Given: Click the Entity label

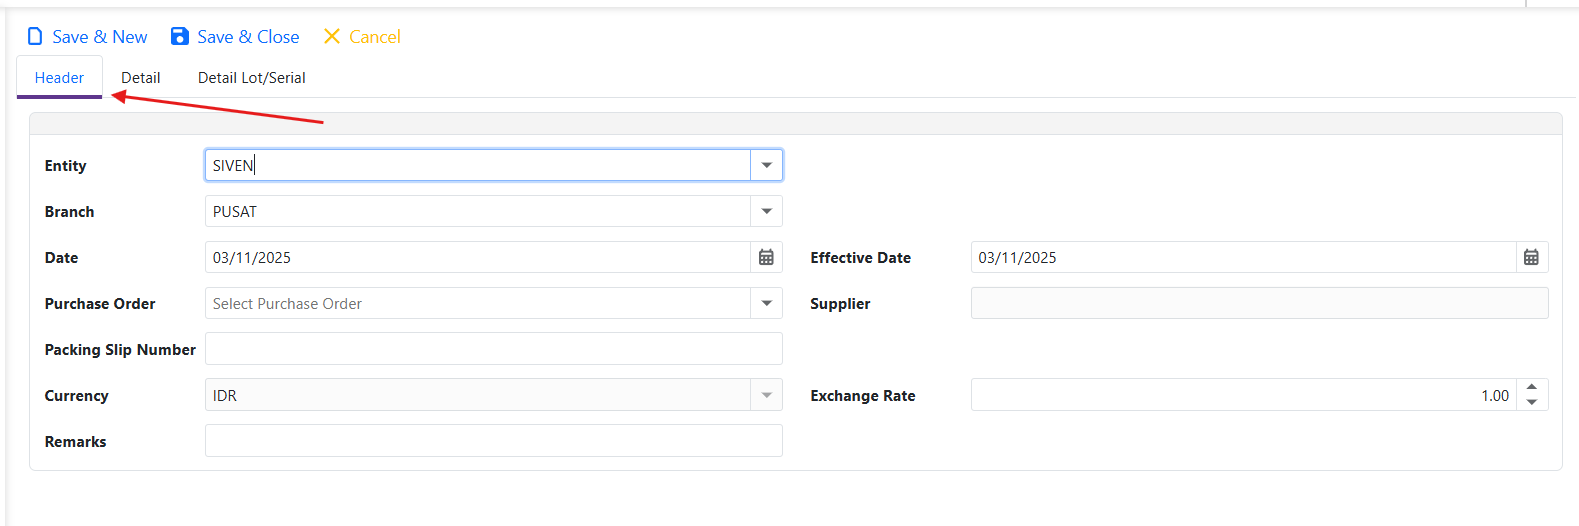Looking at the screenshot, I should (x=65, y=166).
